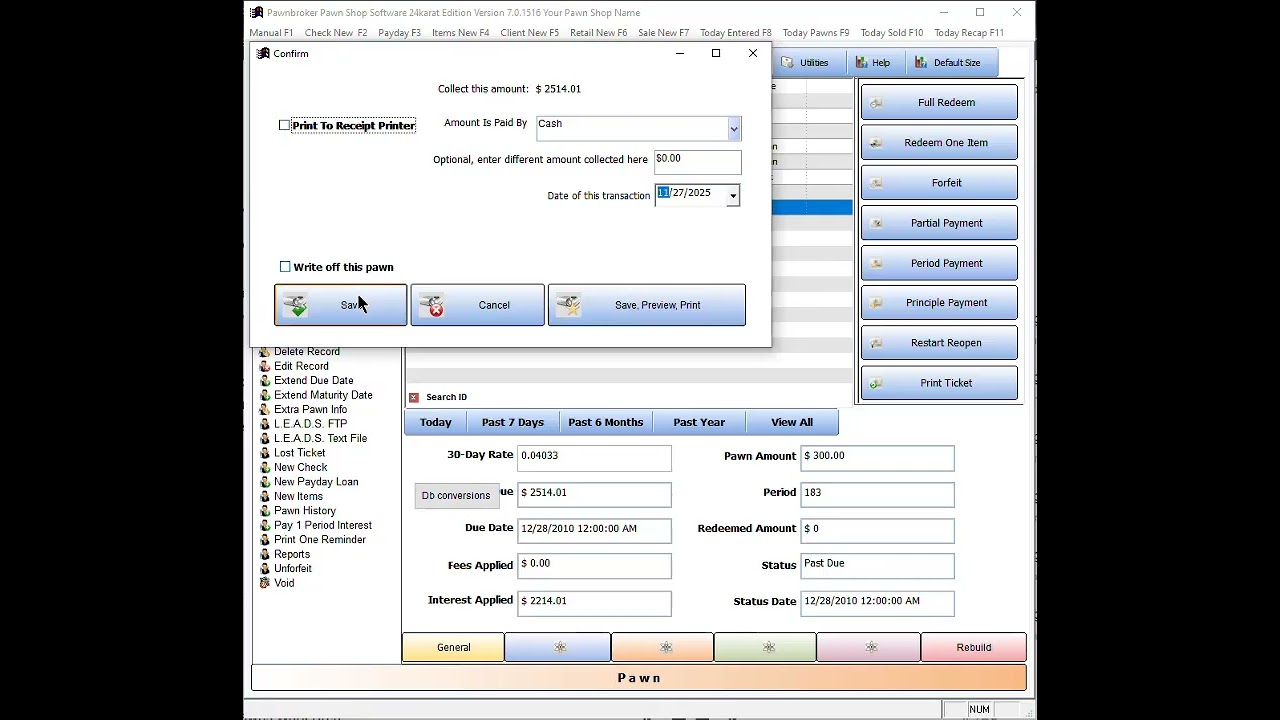The image size is (1280, 720).
Task: Click the Help toolbar icon
Action: tap(861, 63)
